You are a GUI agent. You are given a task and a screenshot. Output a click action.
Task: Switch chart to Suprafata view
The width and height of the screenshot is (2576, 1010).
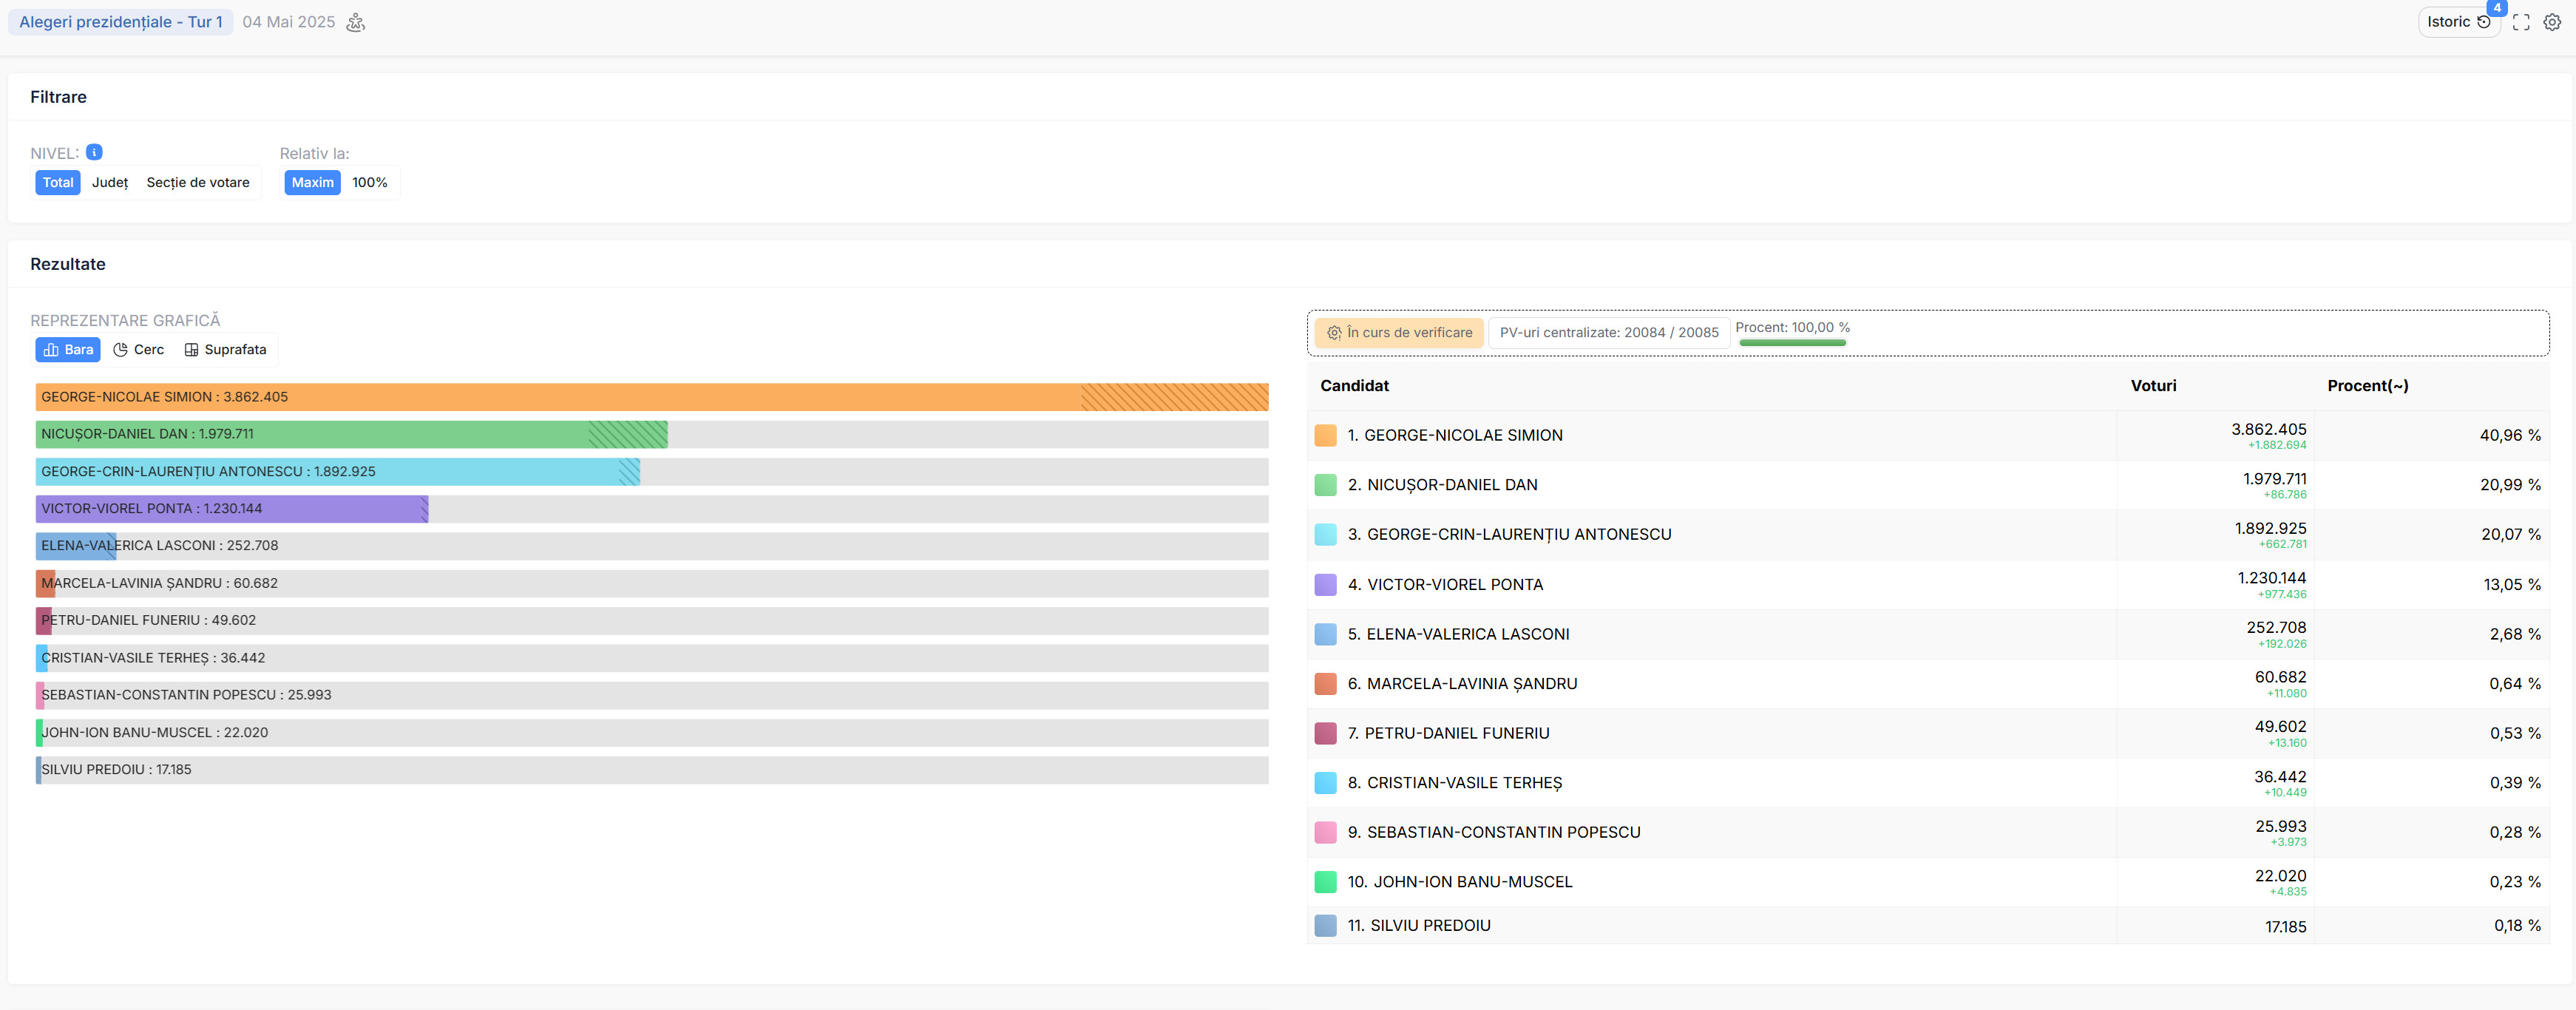[226, 349]
